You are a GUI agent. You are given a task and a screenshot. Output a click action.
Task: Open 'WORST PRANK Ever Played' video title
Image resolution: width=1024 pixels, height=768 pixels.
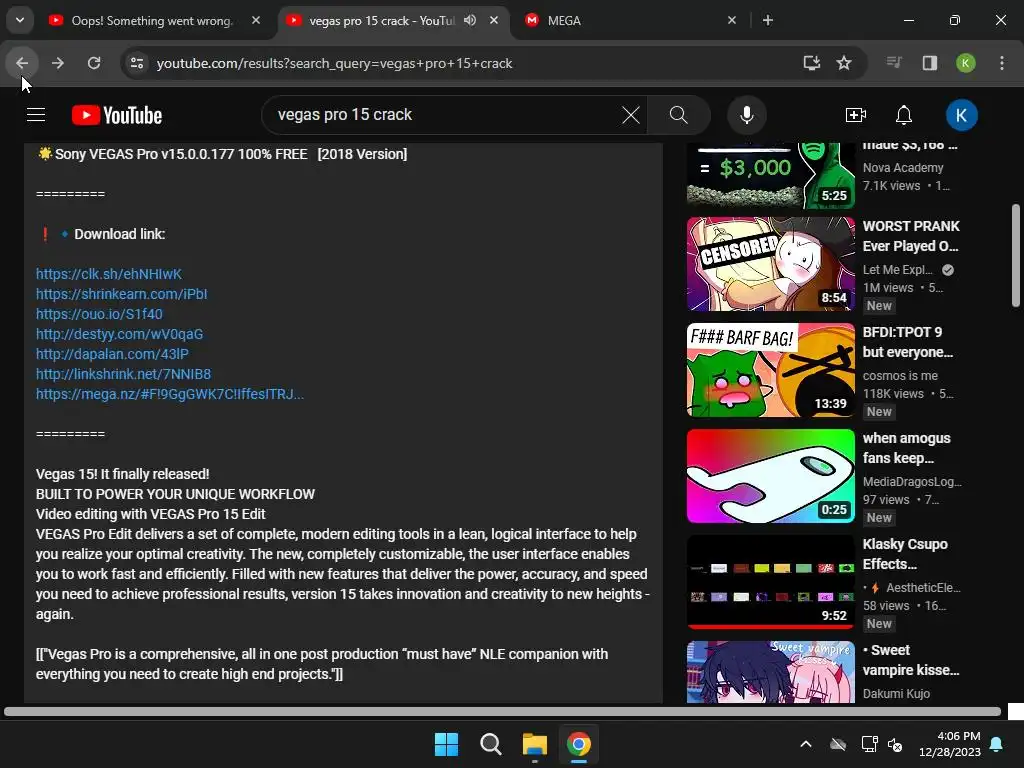[x=911, y=236]
